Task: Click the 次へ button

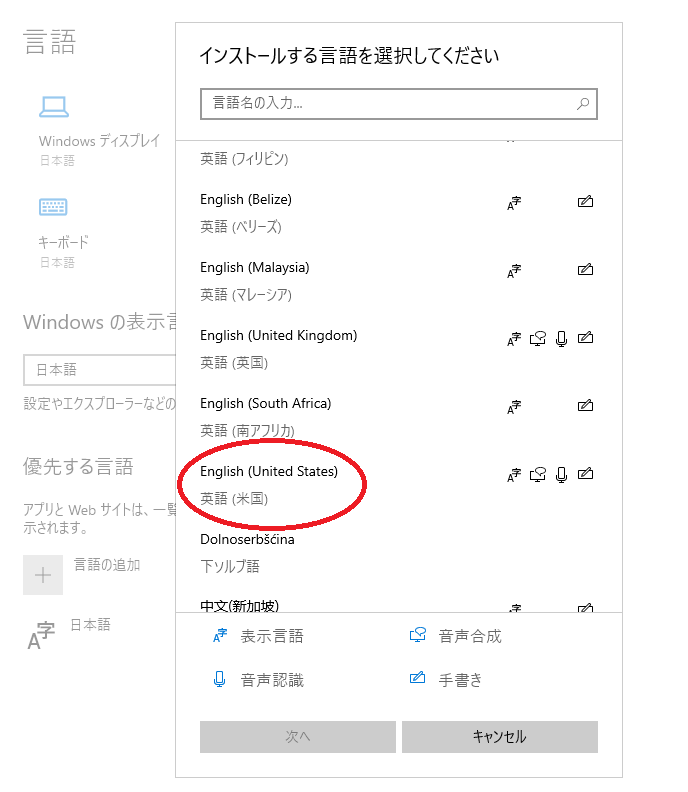Action: click(x=298, y=737)
